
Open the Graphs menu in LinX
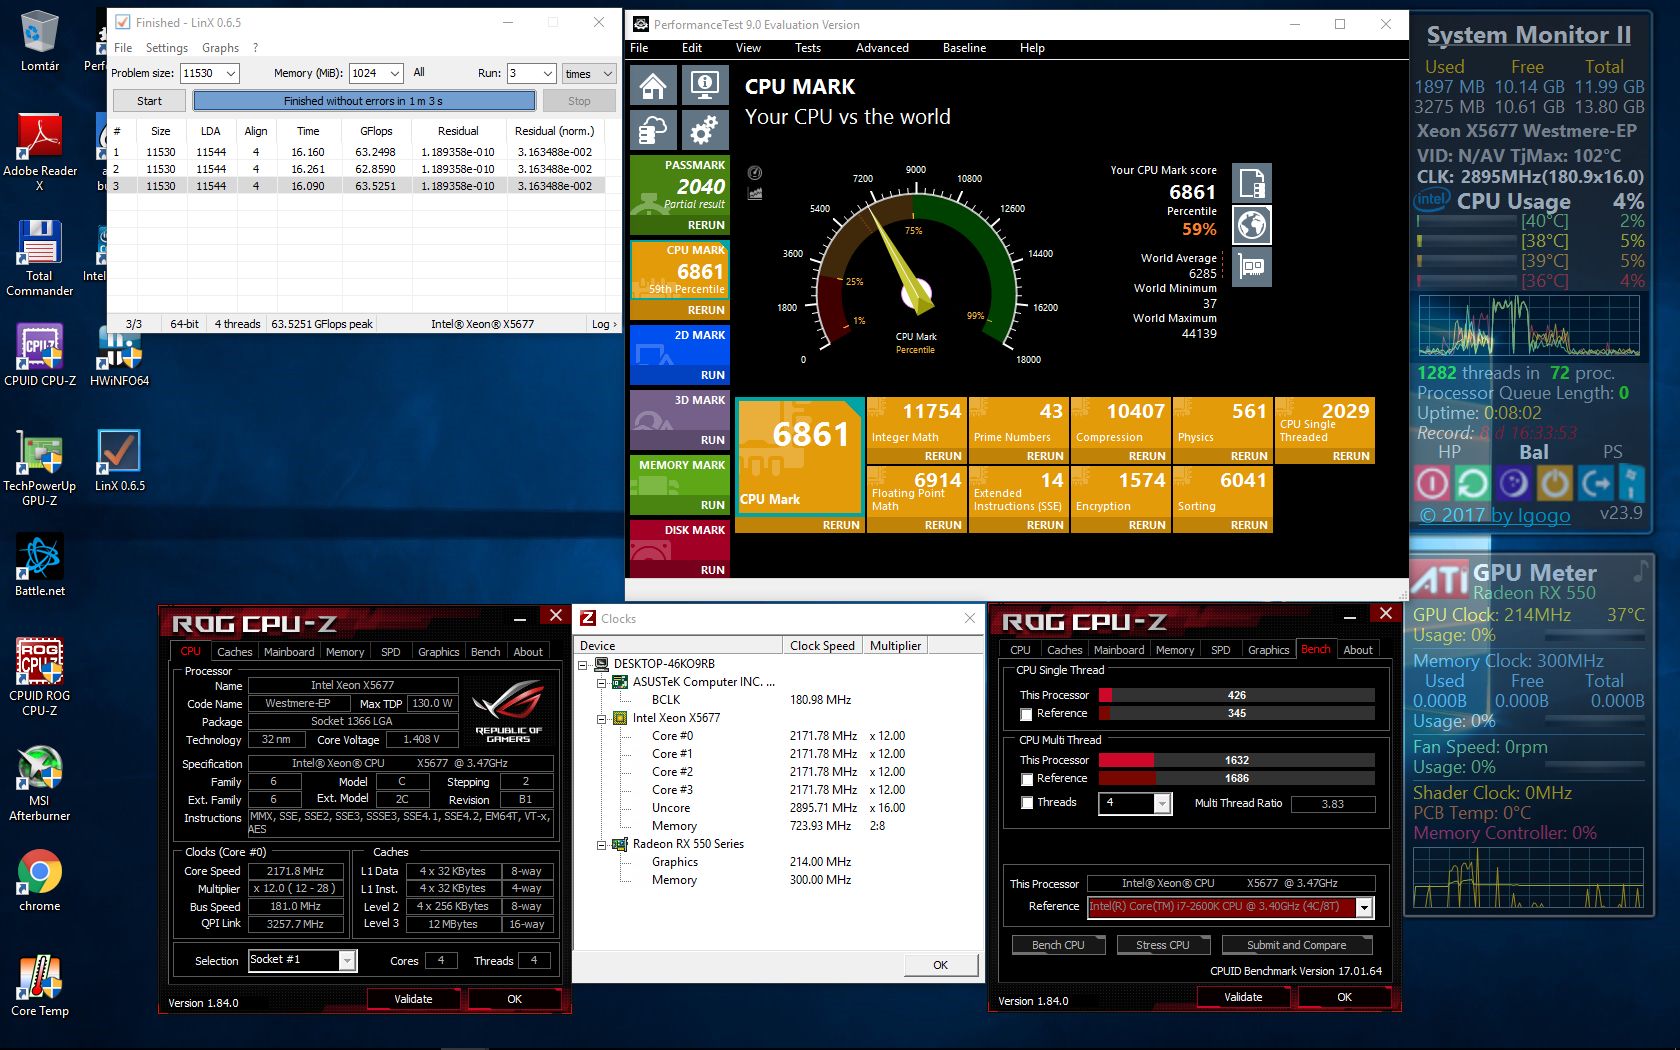pos(220,48)
